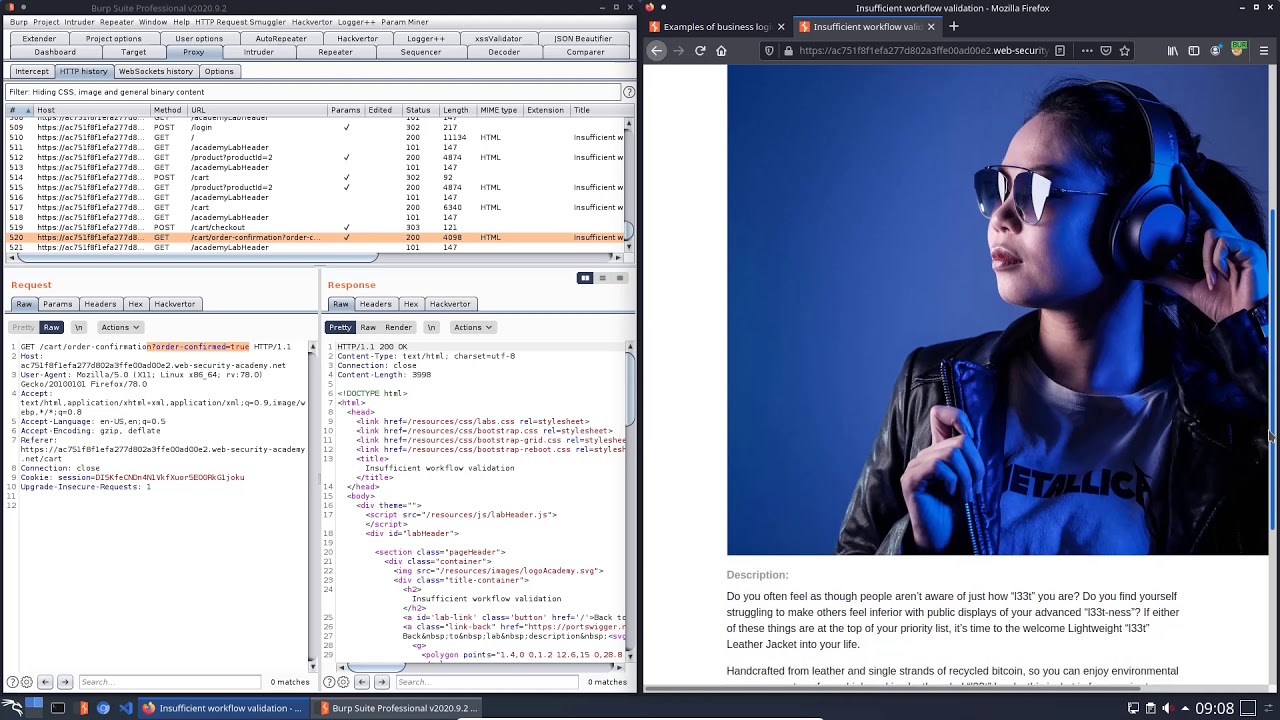
Task: Toggle non-printing characters in Response
Action: pyautogui.click(x=431, y=327)
